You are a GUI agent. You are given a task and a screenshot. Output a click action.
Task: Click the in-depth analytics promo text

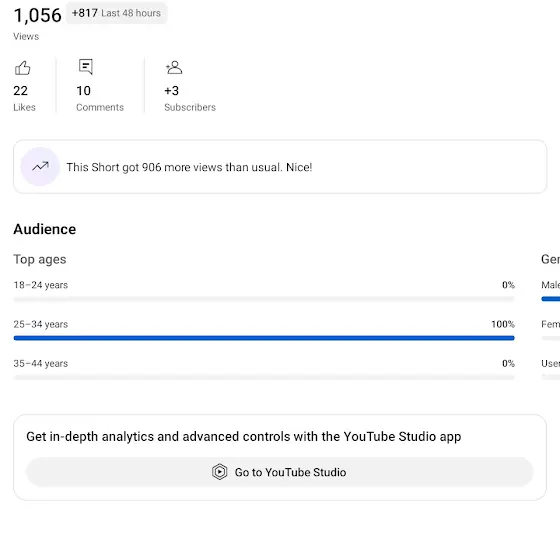(244, 437)
